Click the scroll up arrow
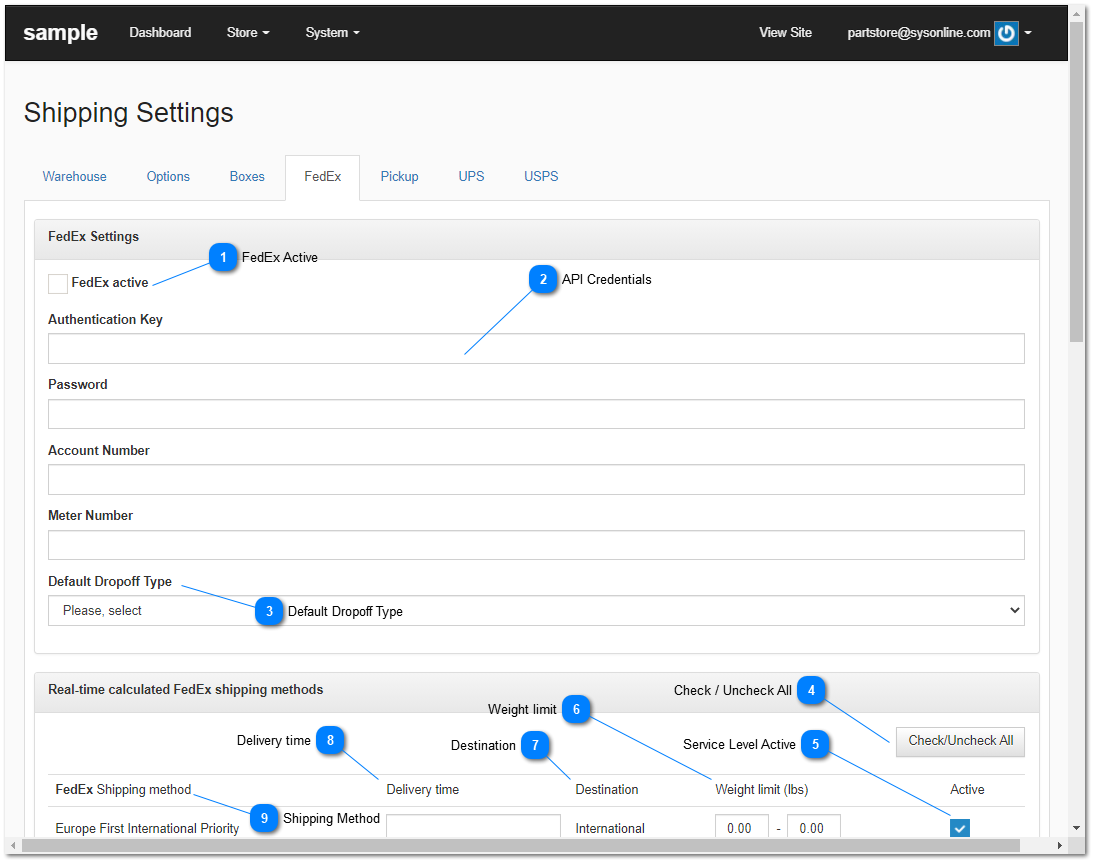The width and height of the screenshot is (1094, 863). [1077, 13]
